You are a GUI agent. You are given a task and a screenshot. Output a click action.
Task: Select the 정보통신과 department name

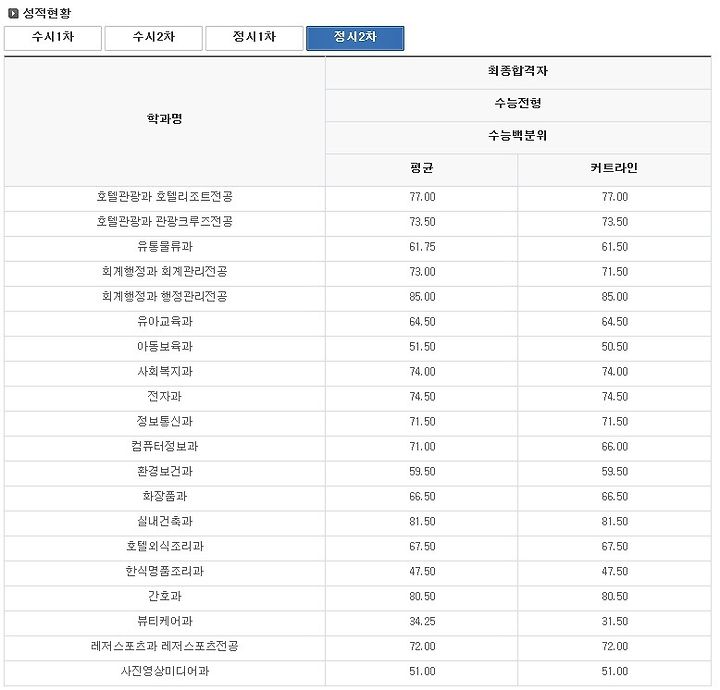pos(164,421)
